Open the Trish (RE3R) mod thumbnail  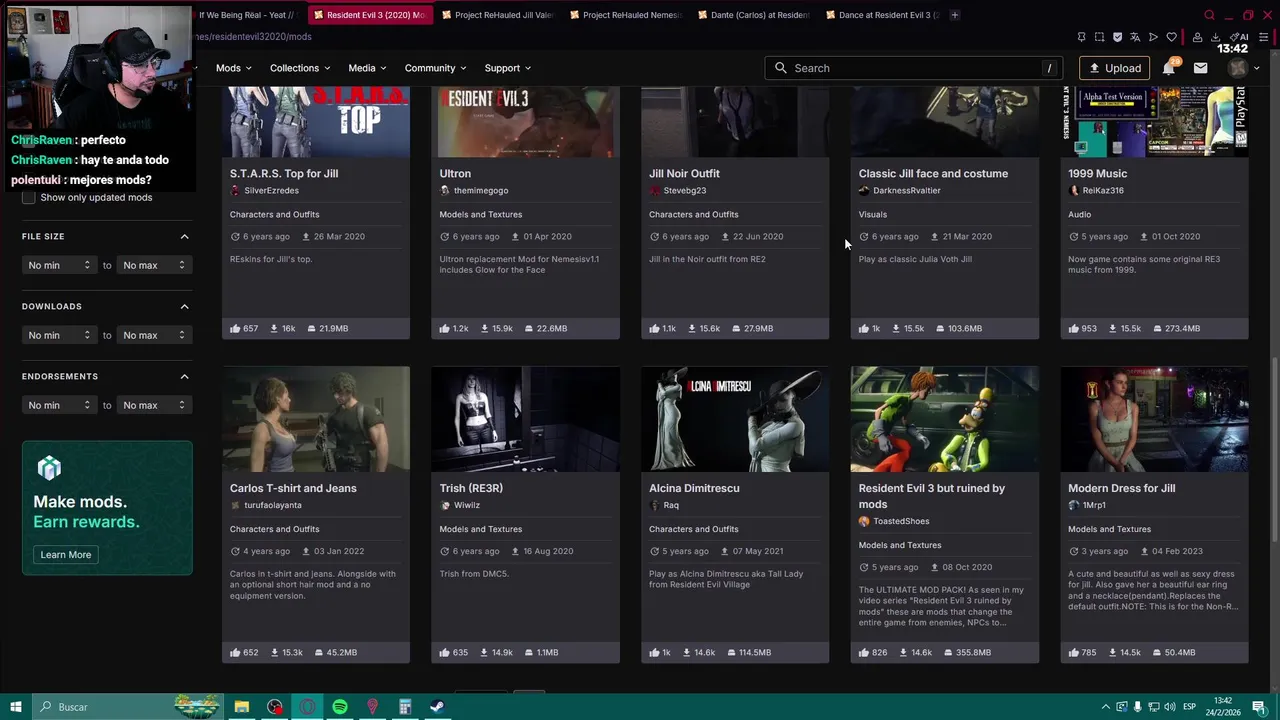tap(525, 419)
